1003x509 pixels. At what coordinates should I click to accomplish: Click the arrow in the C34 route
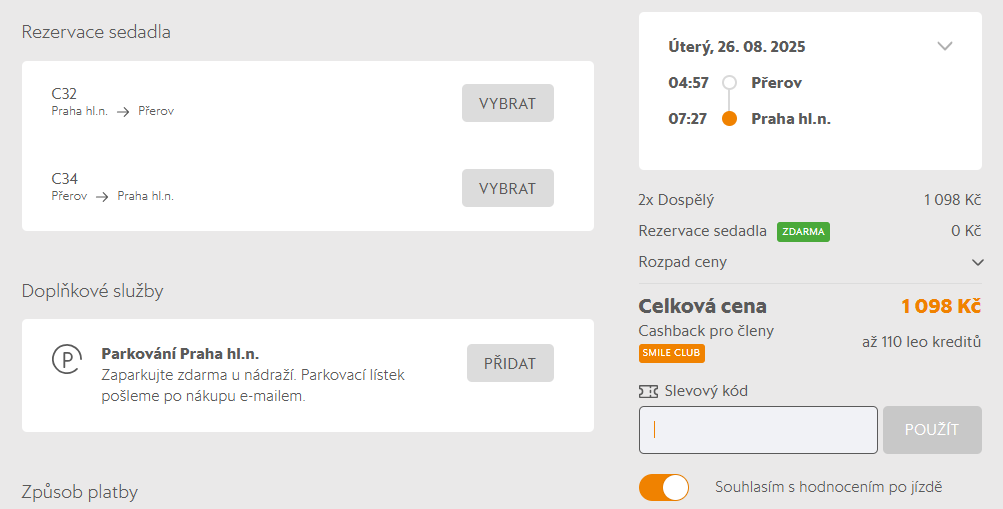(x=102, y=197)
